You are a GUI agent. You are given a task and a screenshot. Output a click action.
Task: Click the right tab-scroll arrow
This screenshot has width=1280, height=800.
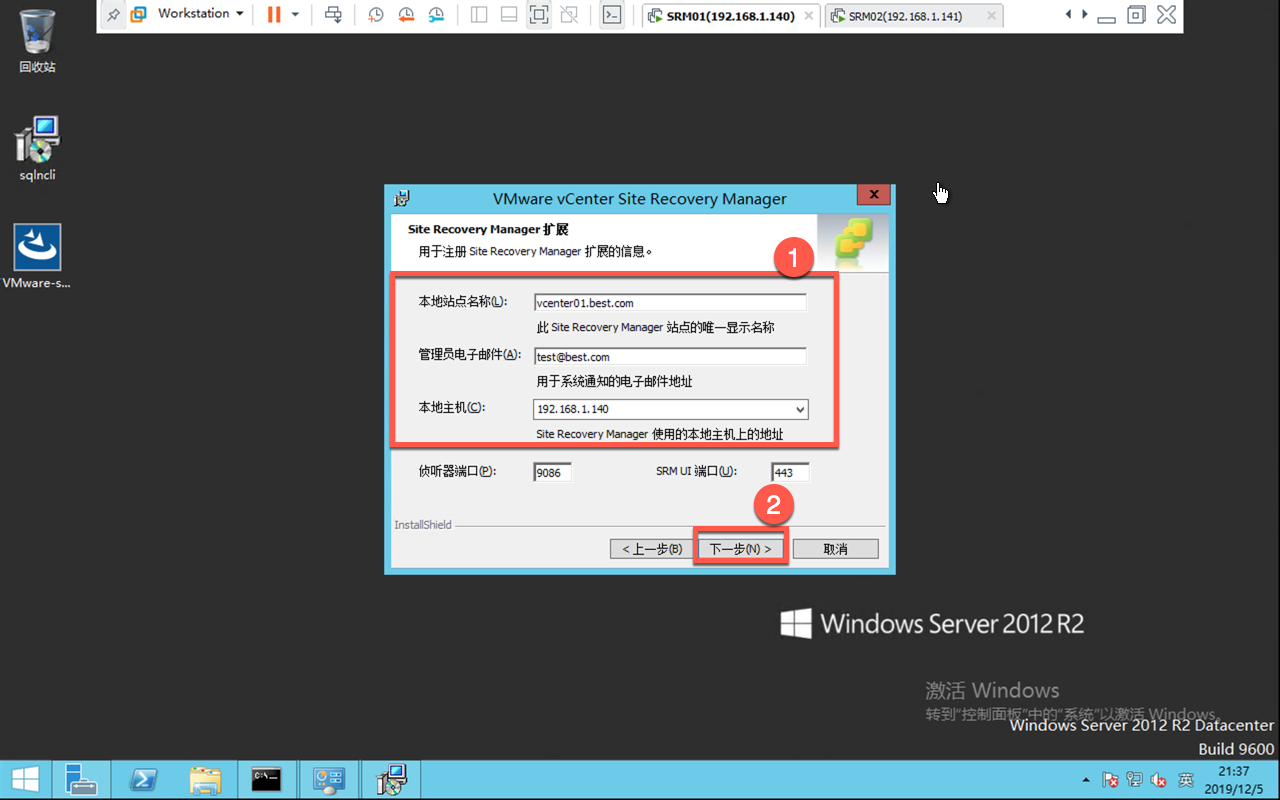coord(1083,15)
